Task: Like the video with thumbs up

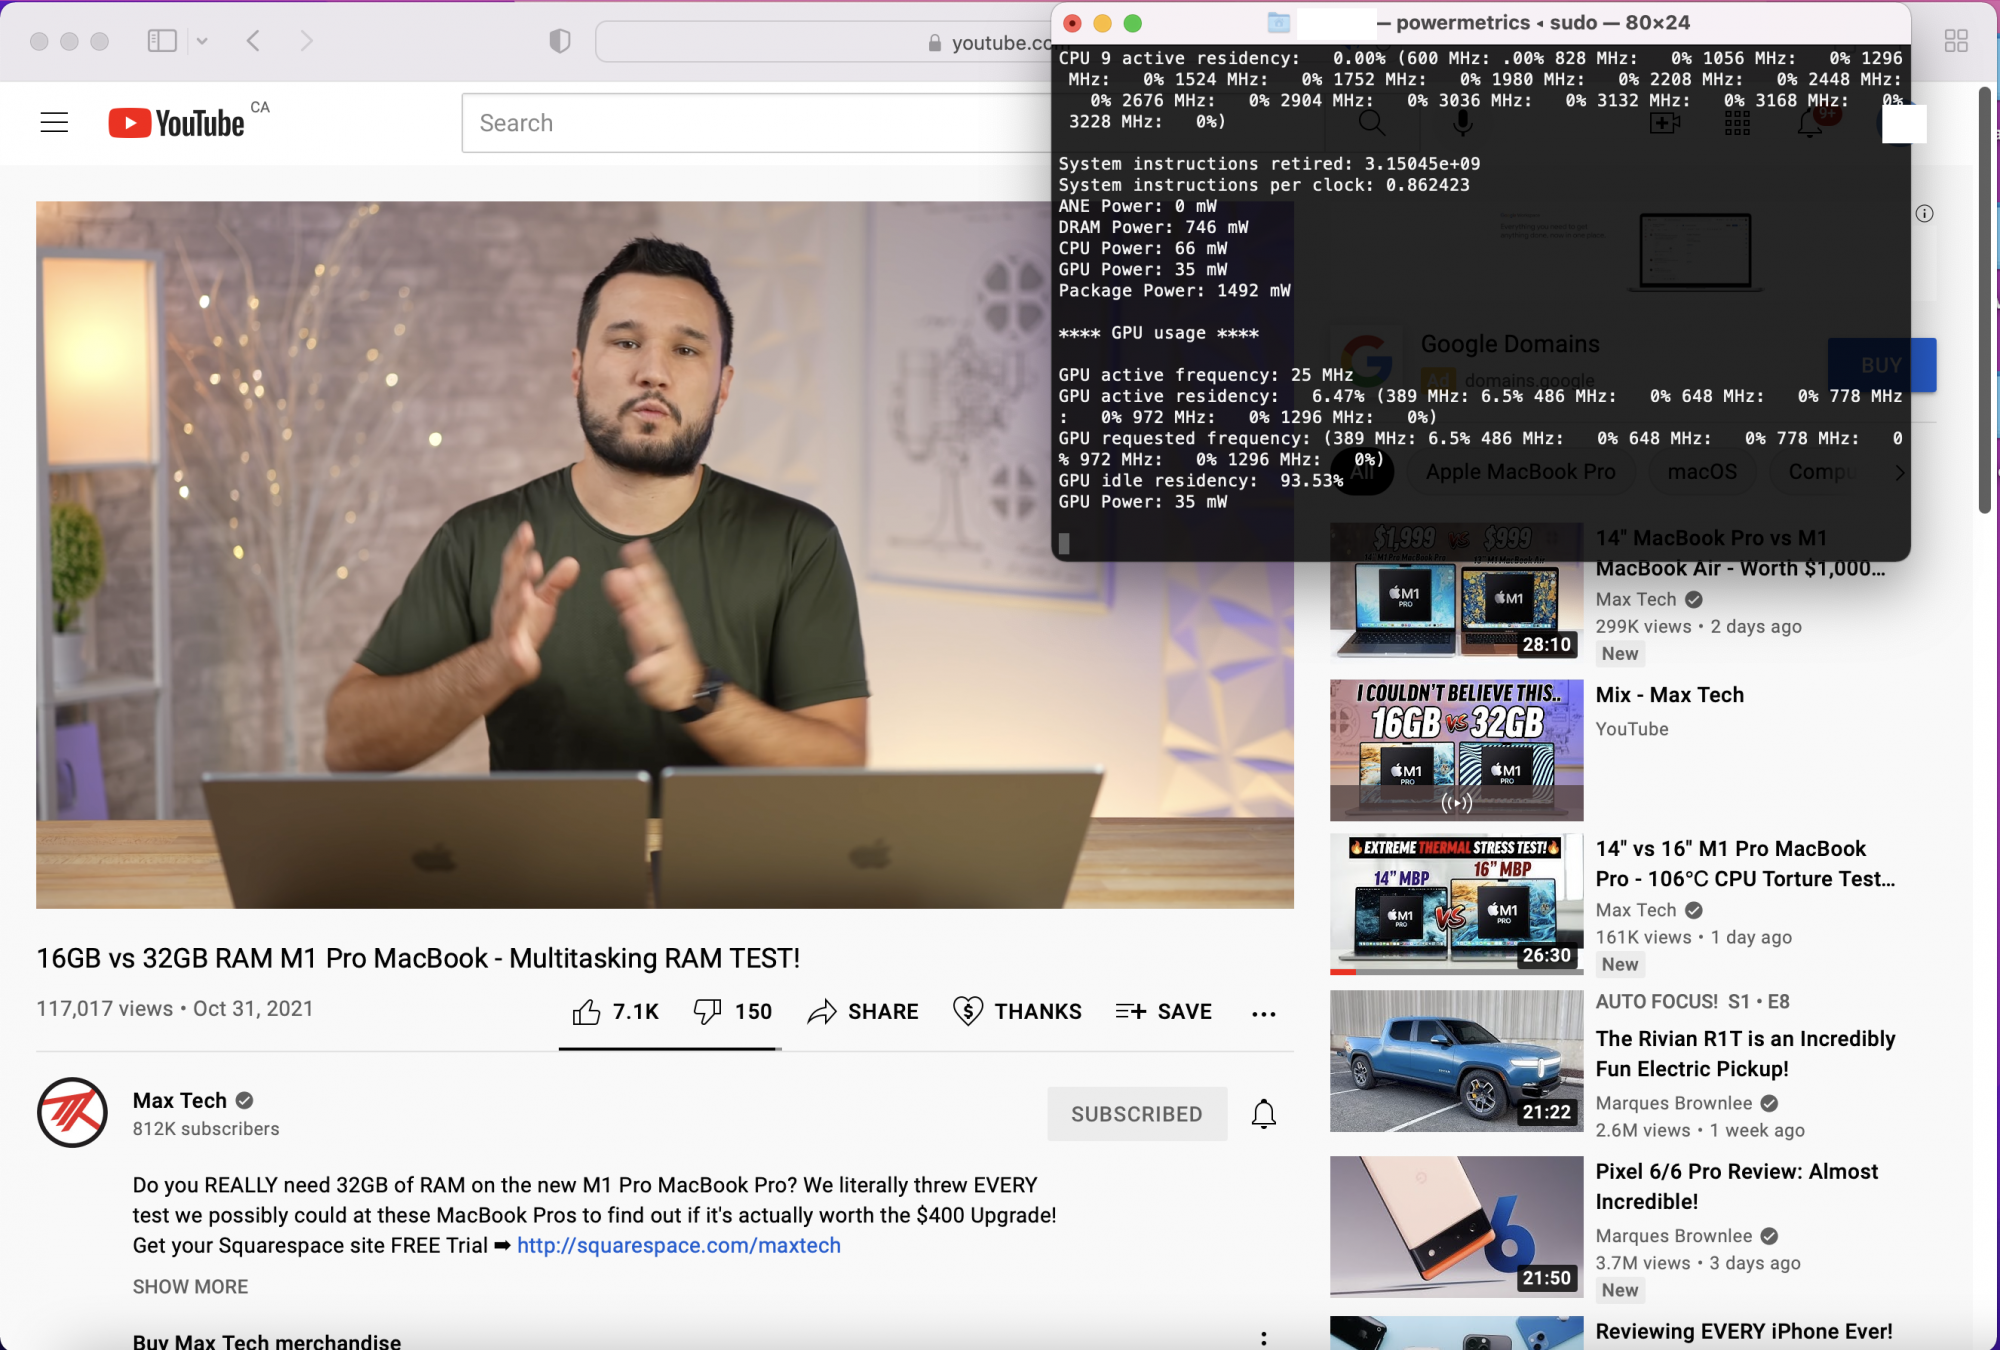Action: click(587, 1012)
